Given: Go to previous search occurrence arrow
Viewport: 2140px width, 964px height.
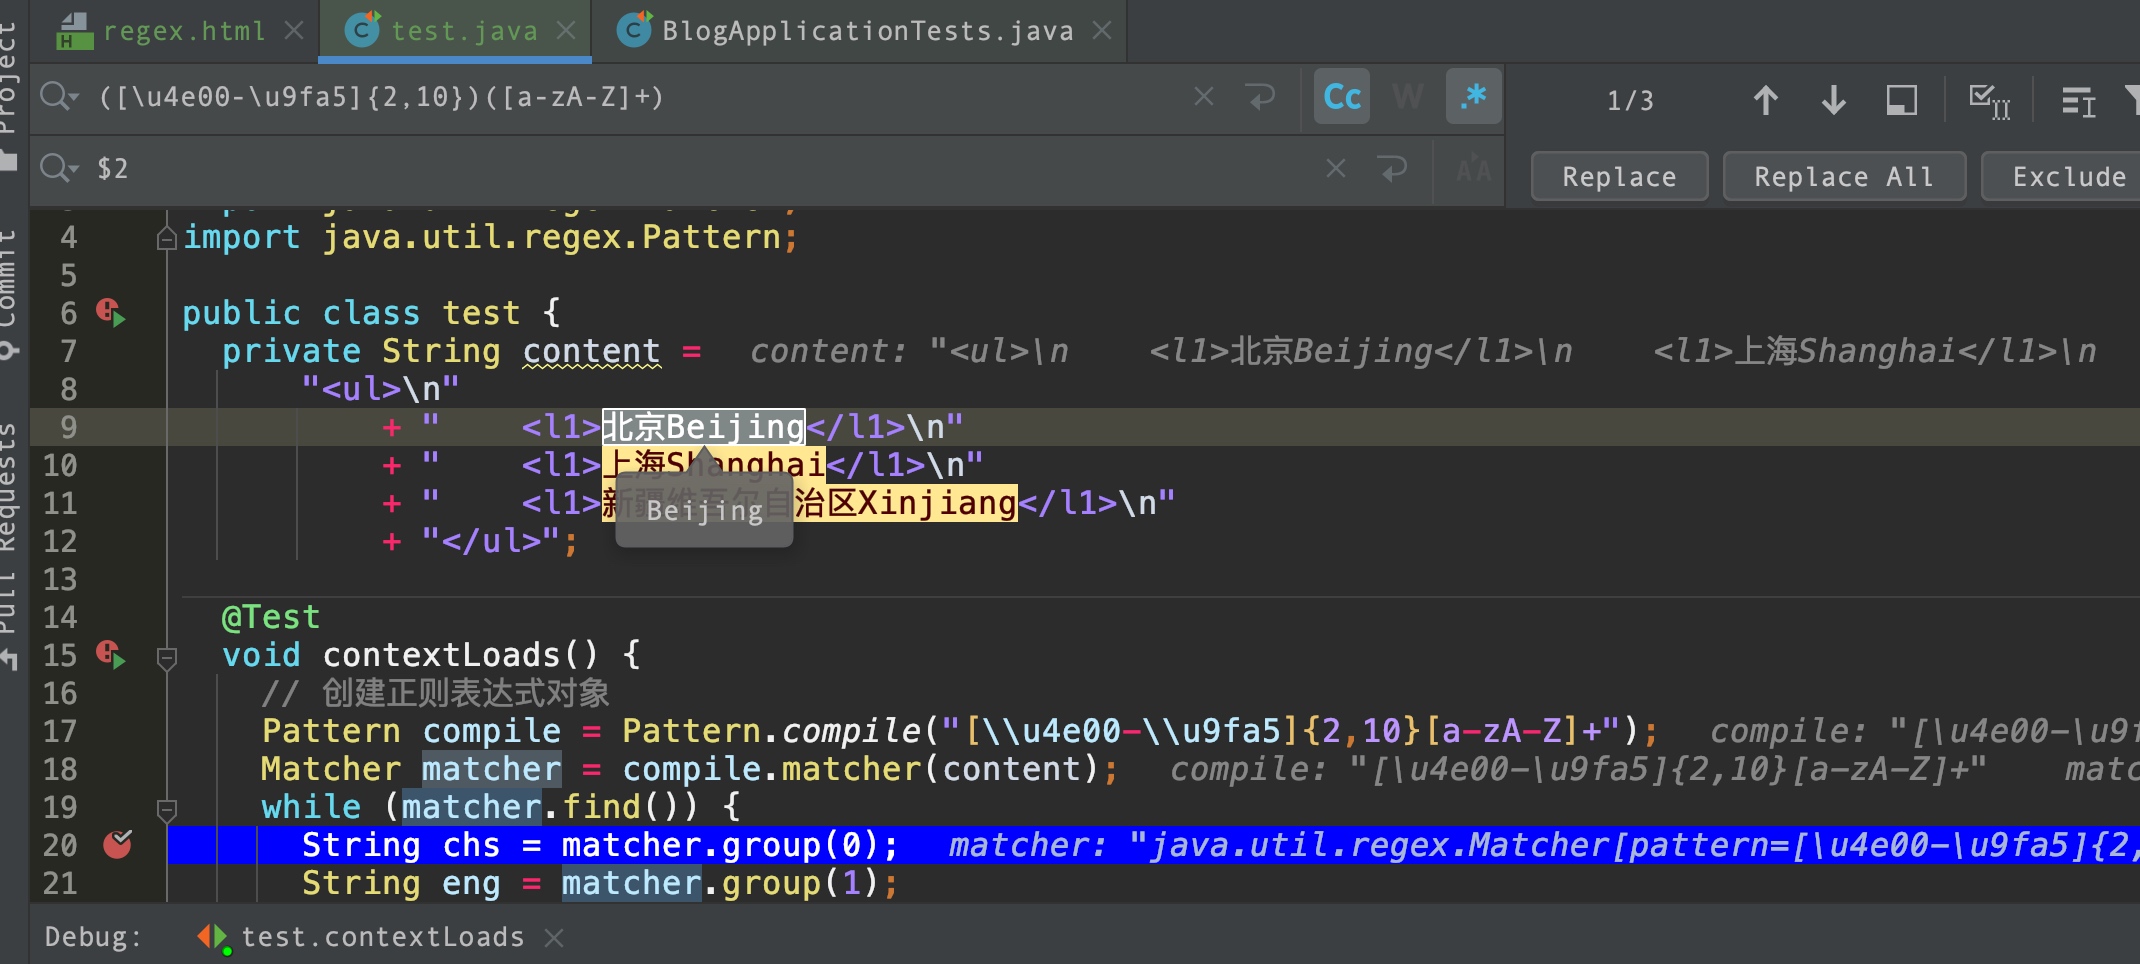Looking at the screenshot, I should pos(1766,100).
